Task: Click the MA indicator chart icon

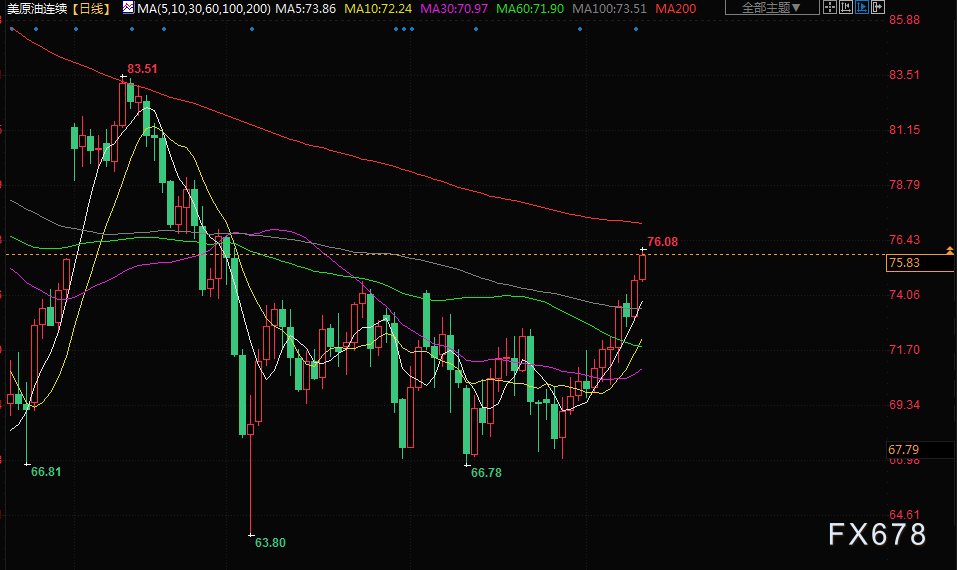Action: 128,8
